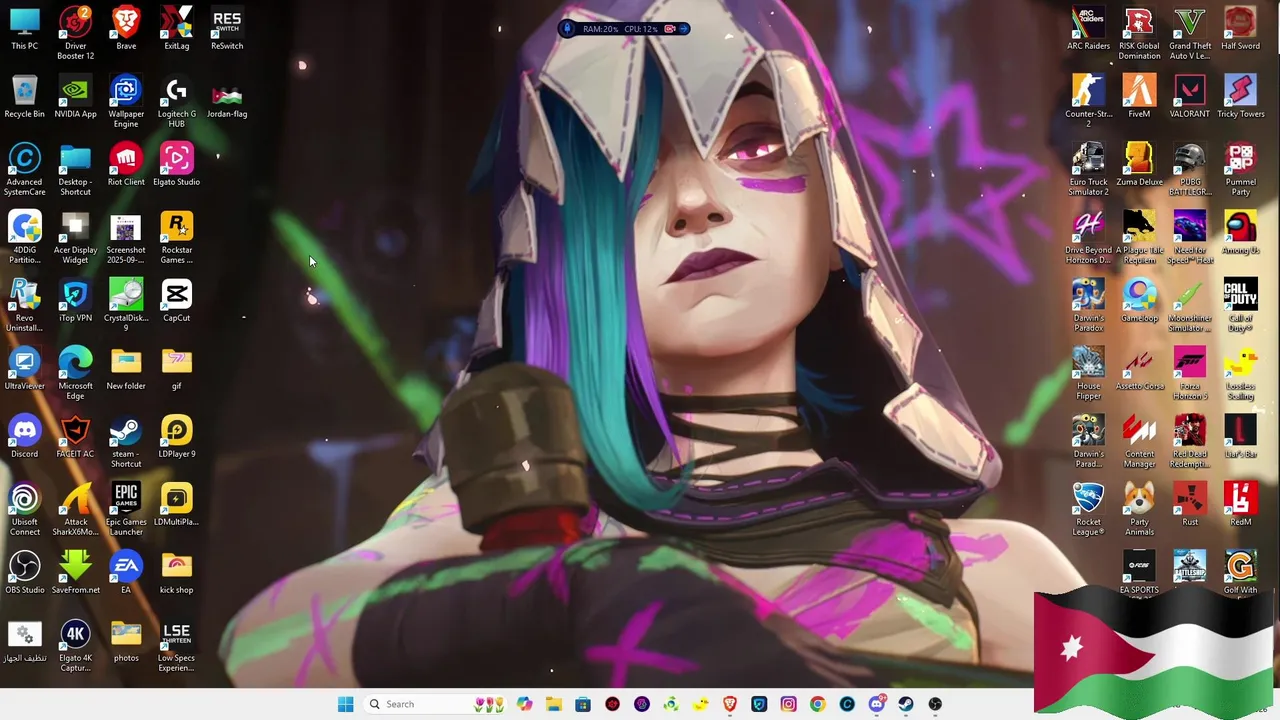Select the CrystalDiskInfo desktop shortcut
Viewport: 1280px width, 720px height.
[x=126, y=305]
